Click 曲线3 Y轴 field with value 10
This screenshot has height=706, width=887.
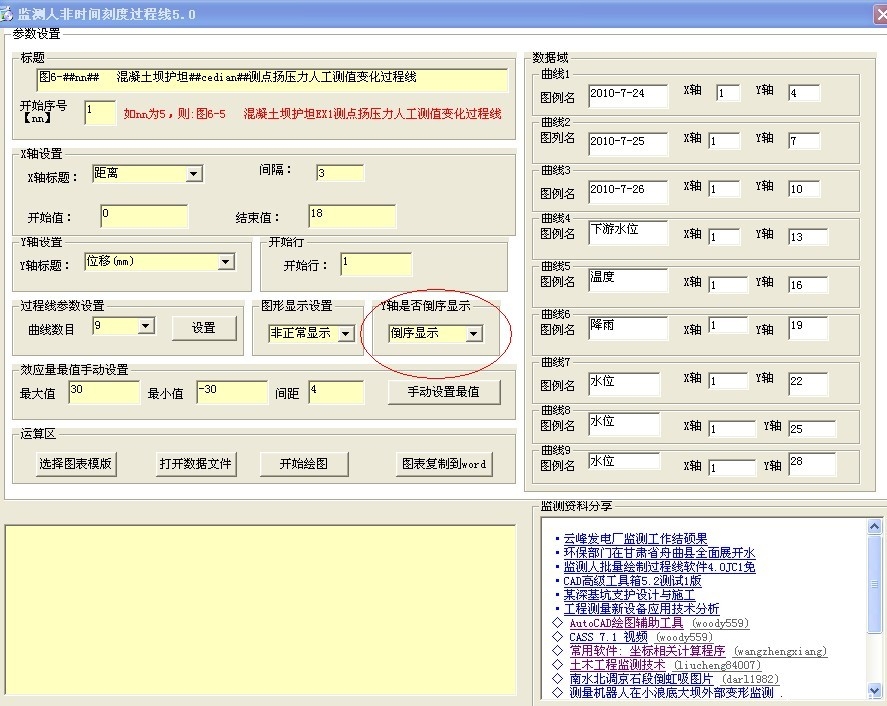(804, 189)
